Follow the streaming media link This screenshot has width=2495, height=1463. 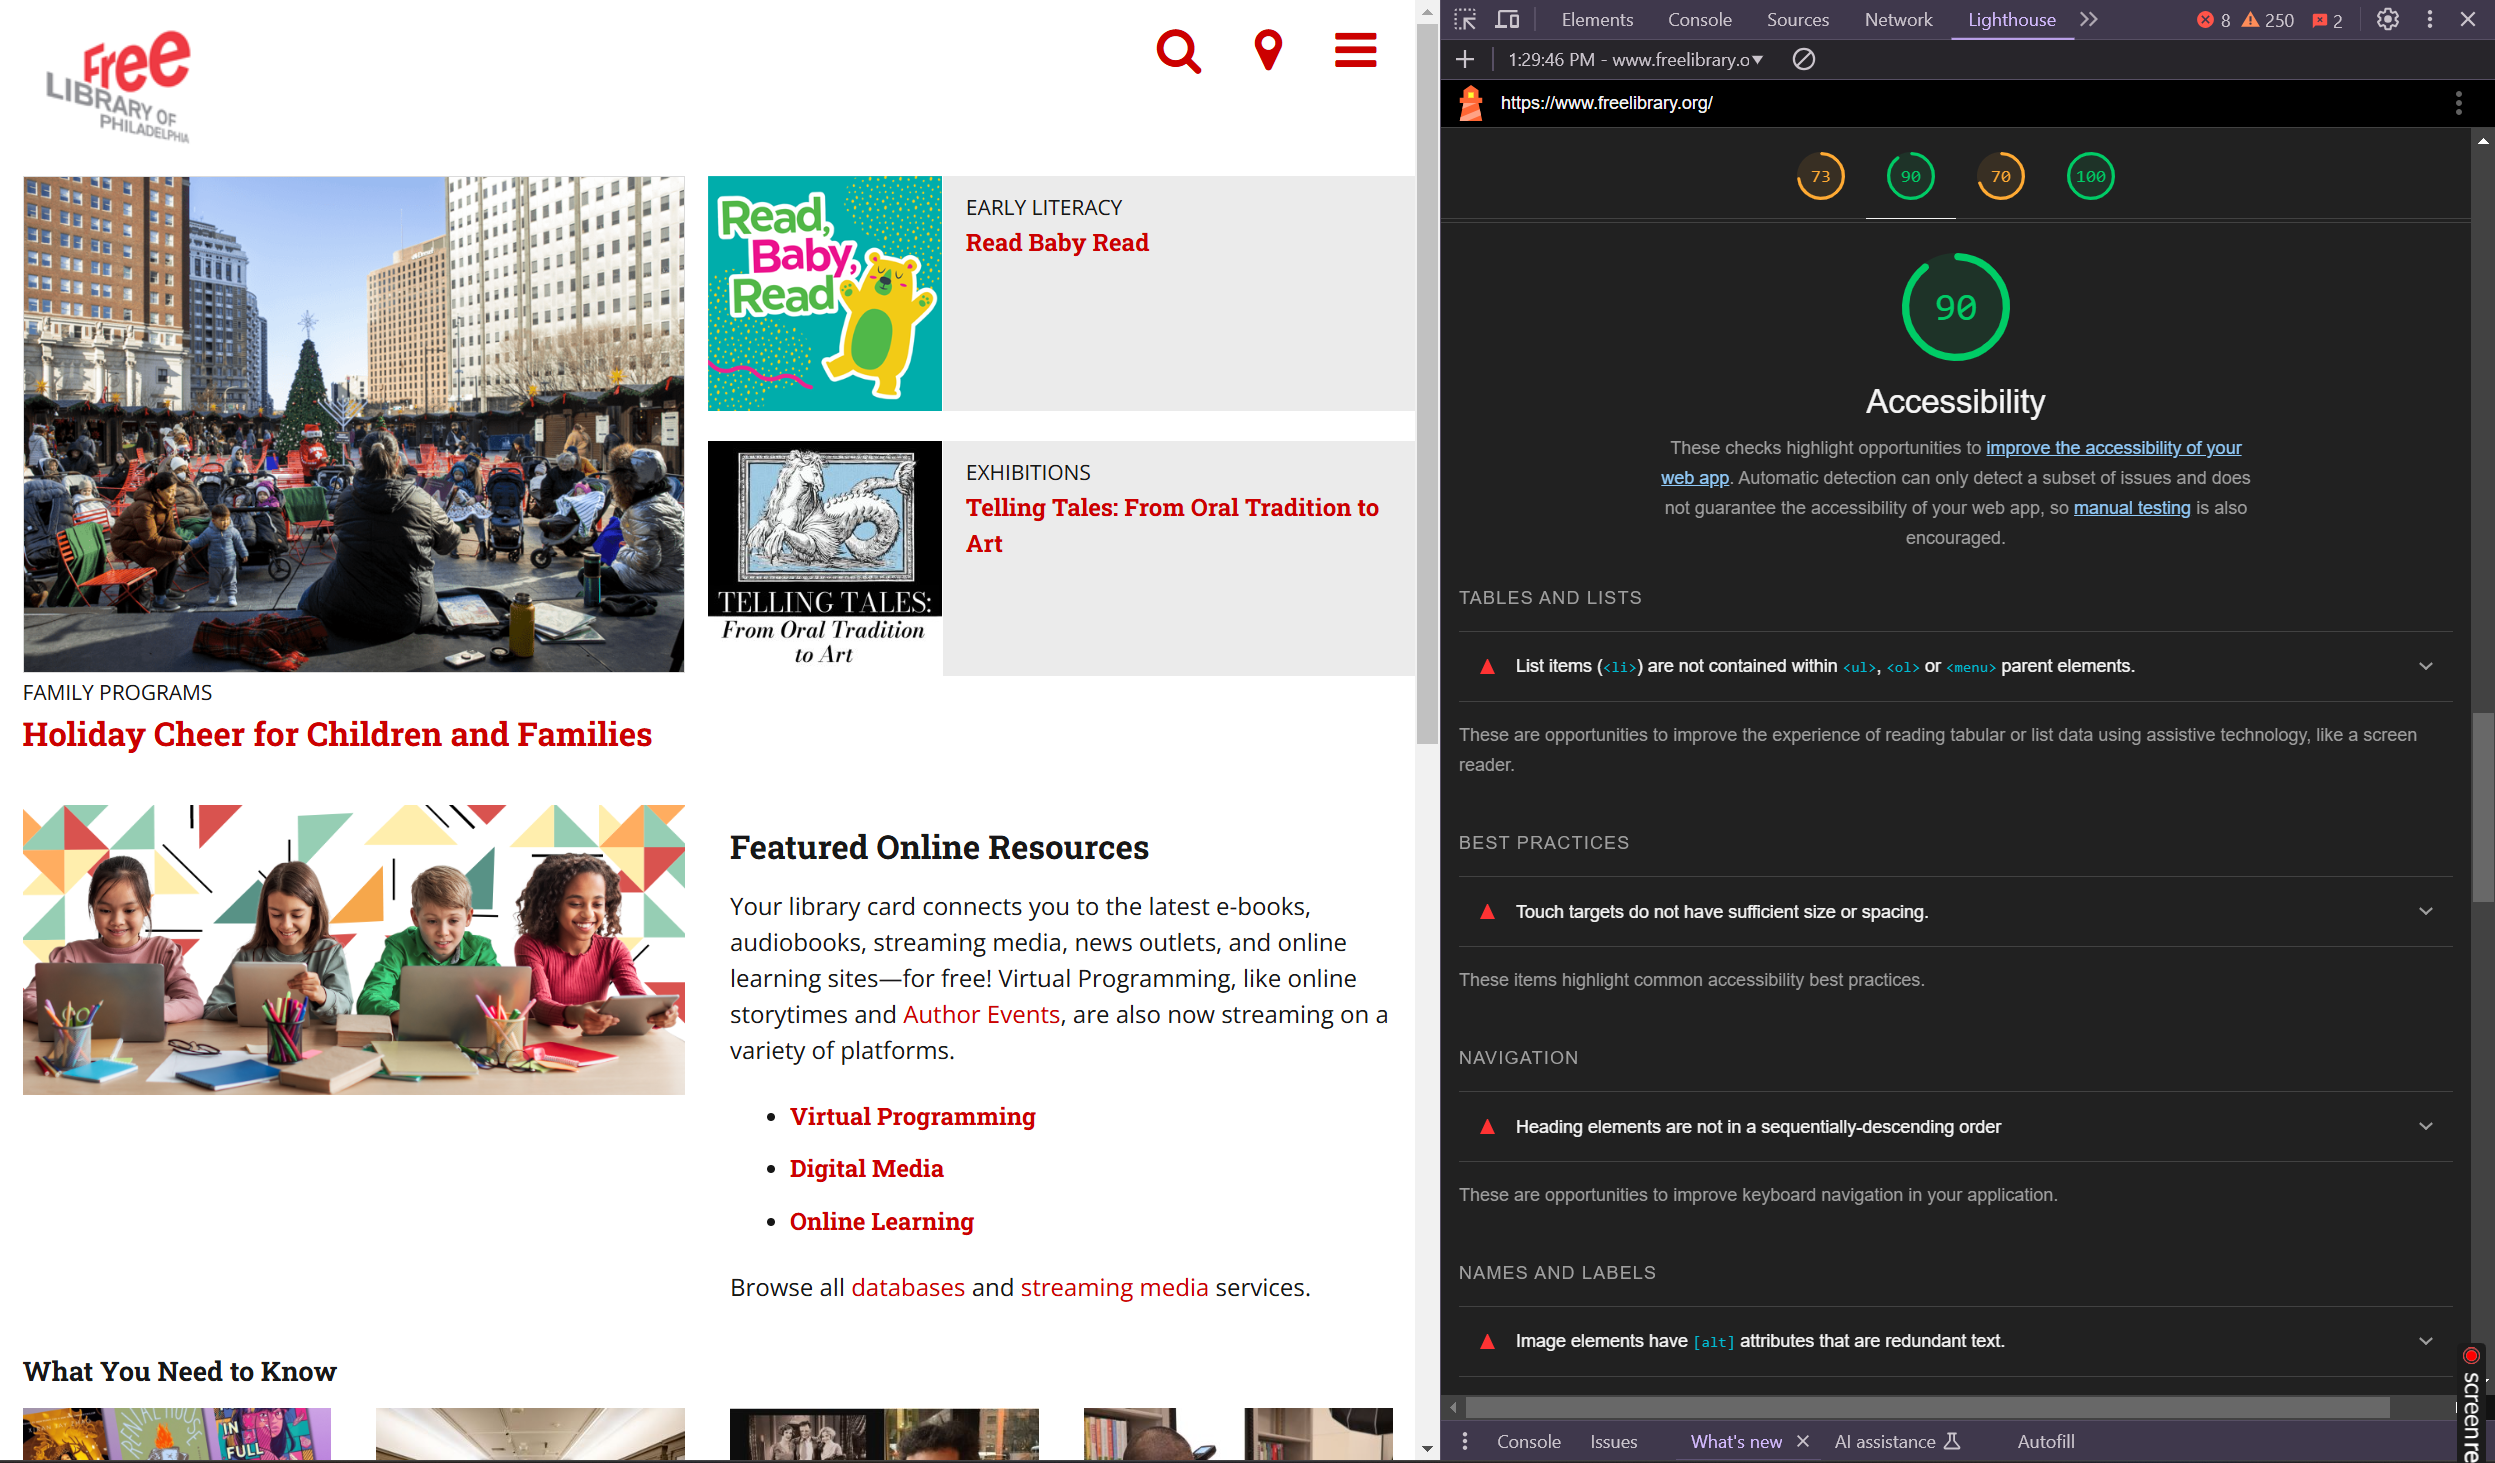1114,1287
